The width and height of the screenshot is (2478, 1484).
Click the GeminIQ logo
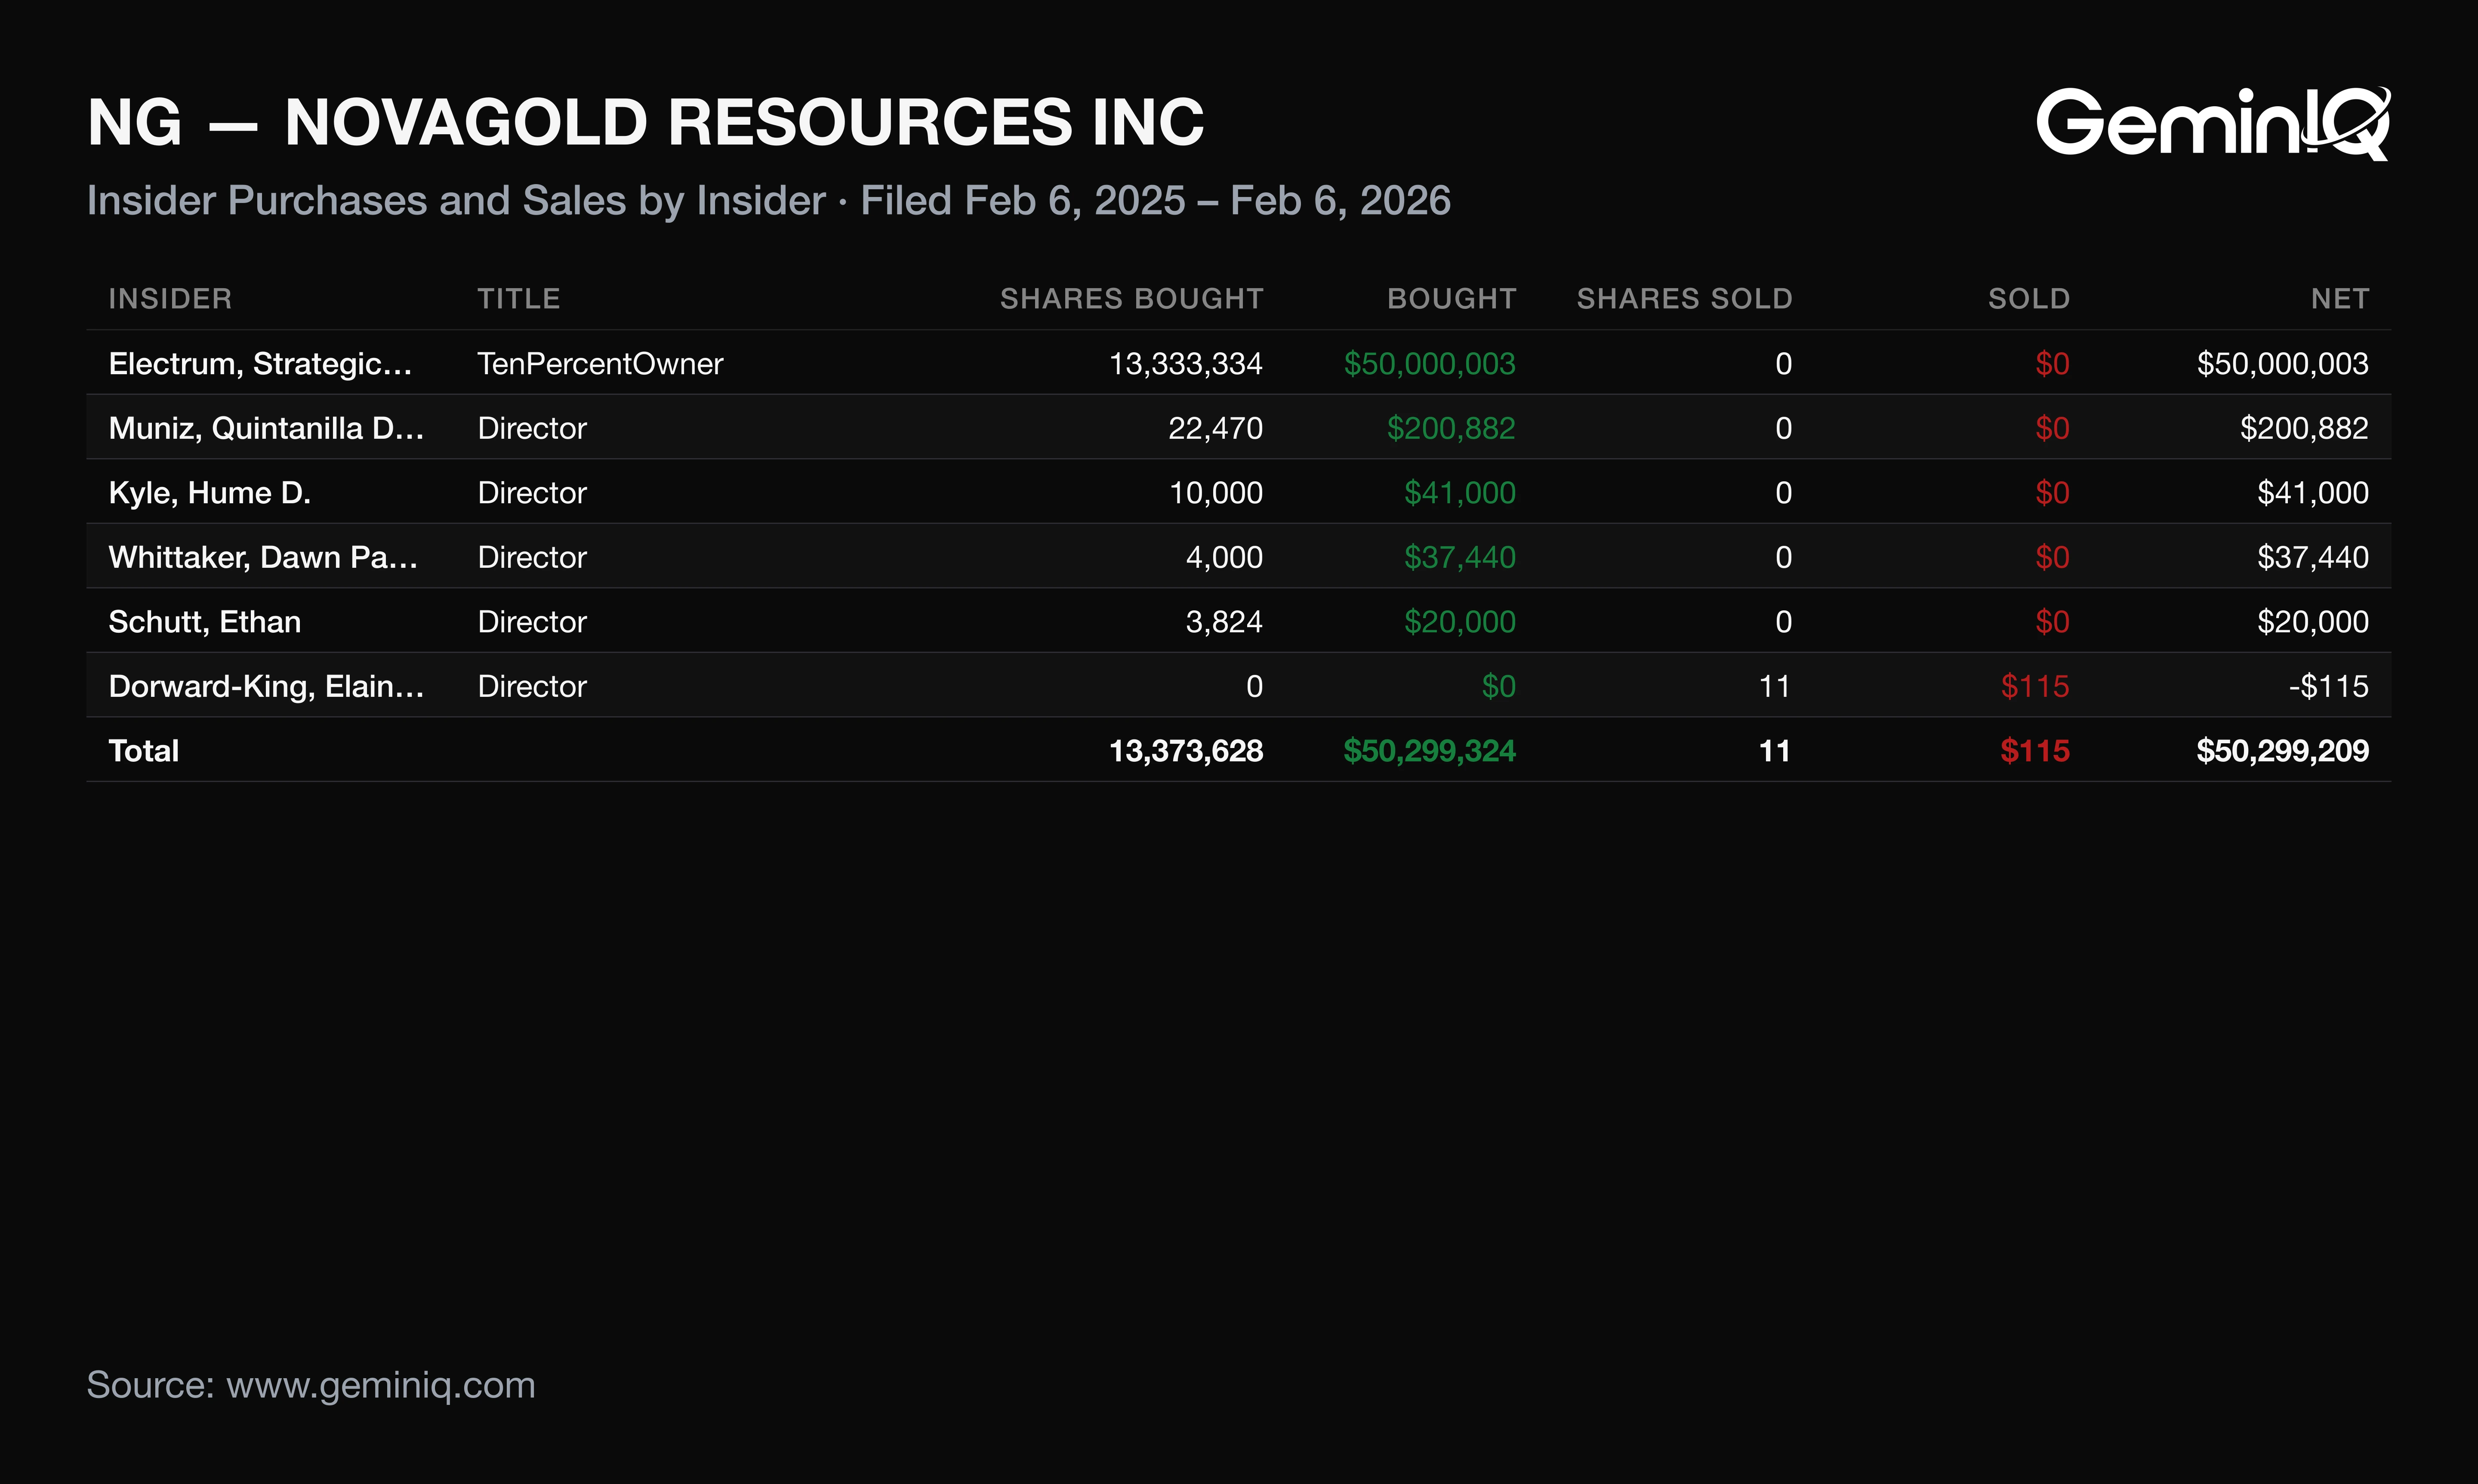tap(2213, 123)
